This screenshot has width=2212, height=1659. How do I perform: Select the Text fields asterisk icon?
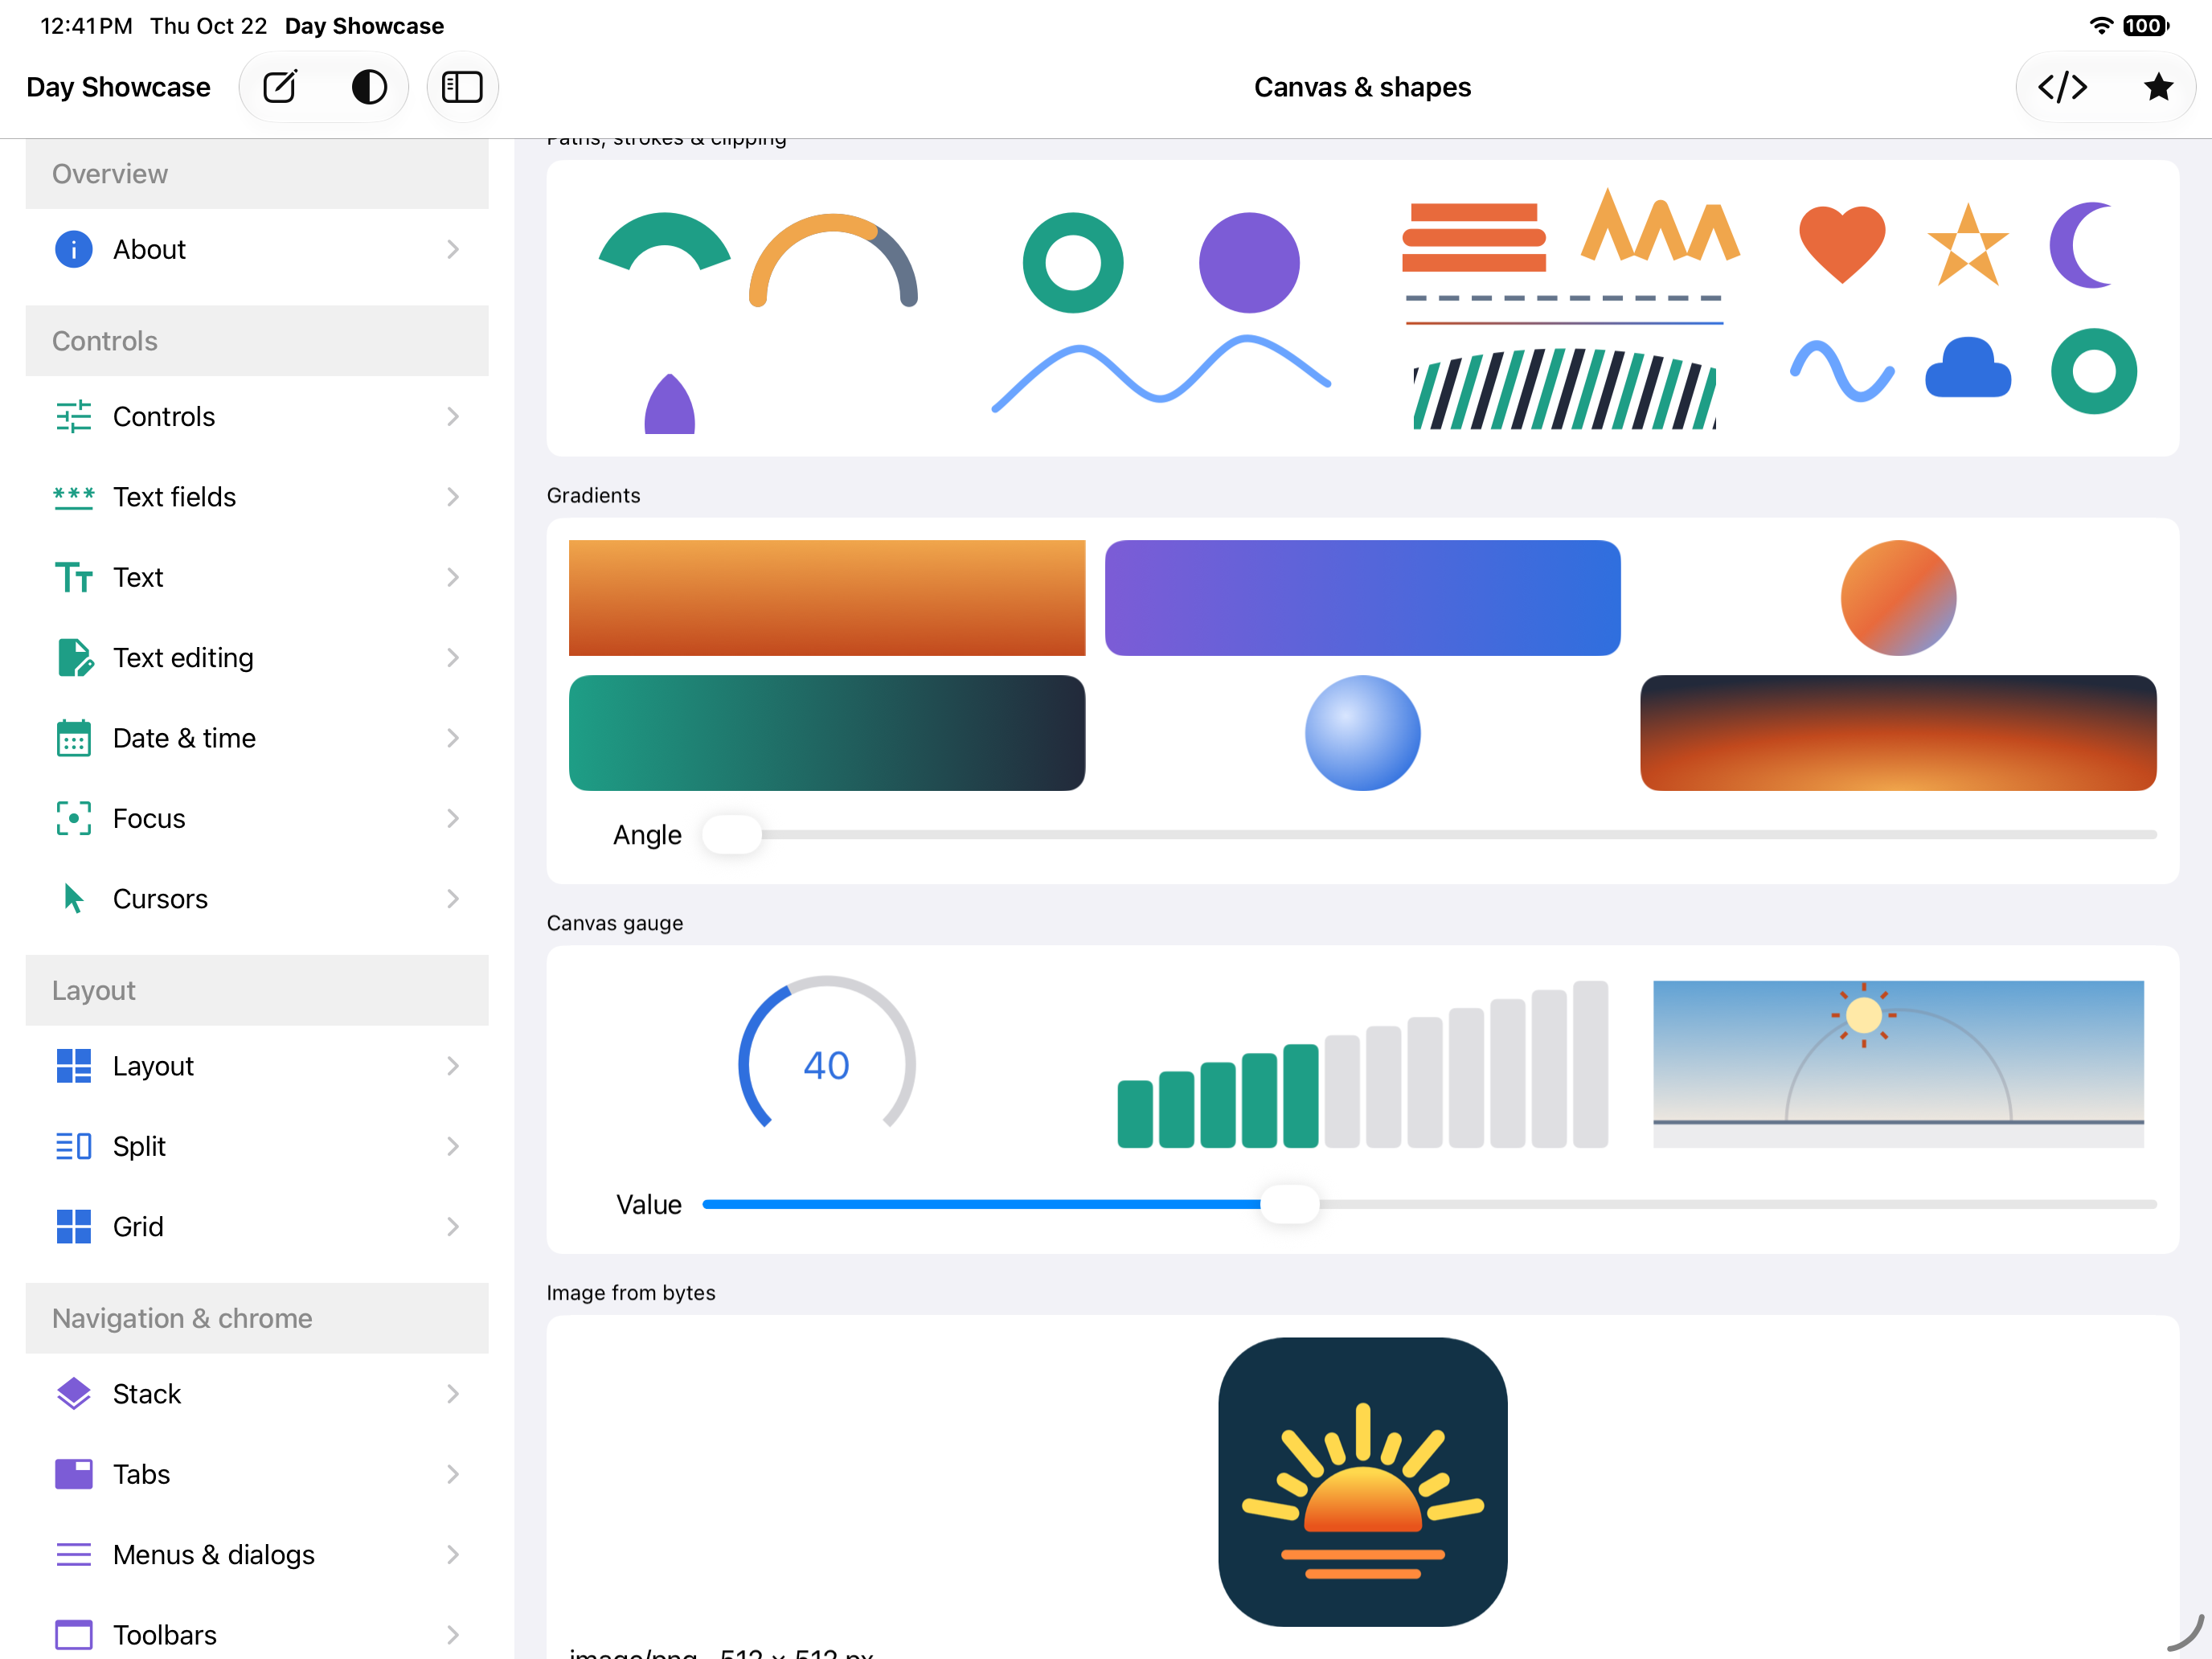coord(74,497)
